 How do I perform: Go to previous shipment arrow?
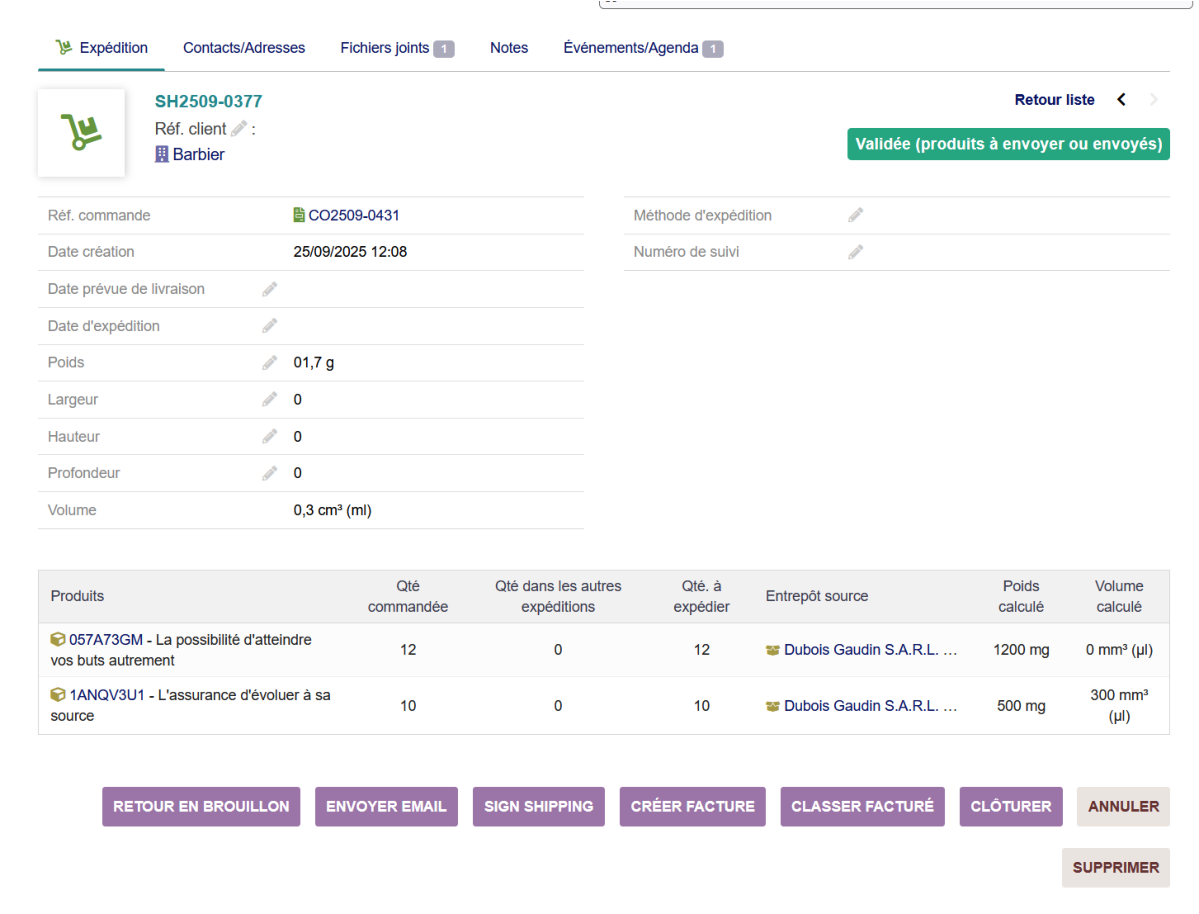[x=1122, y=99]
